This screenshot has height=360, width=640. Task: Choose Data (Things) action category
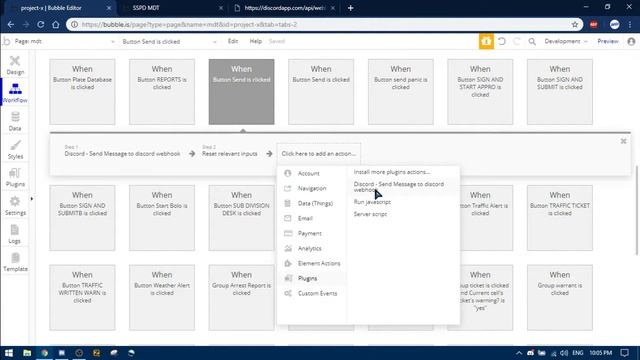coord(311,203)
